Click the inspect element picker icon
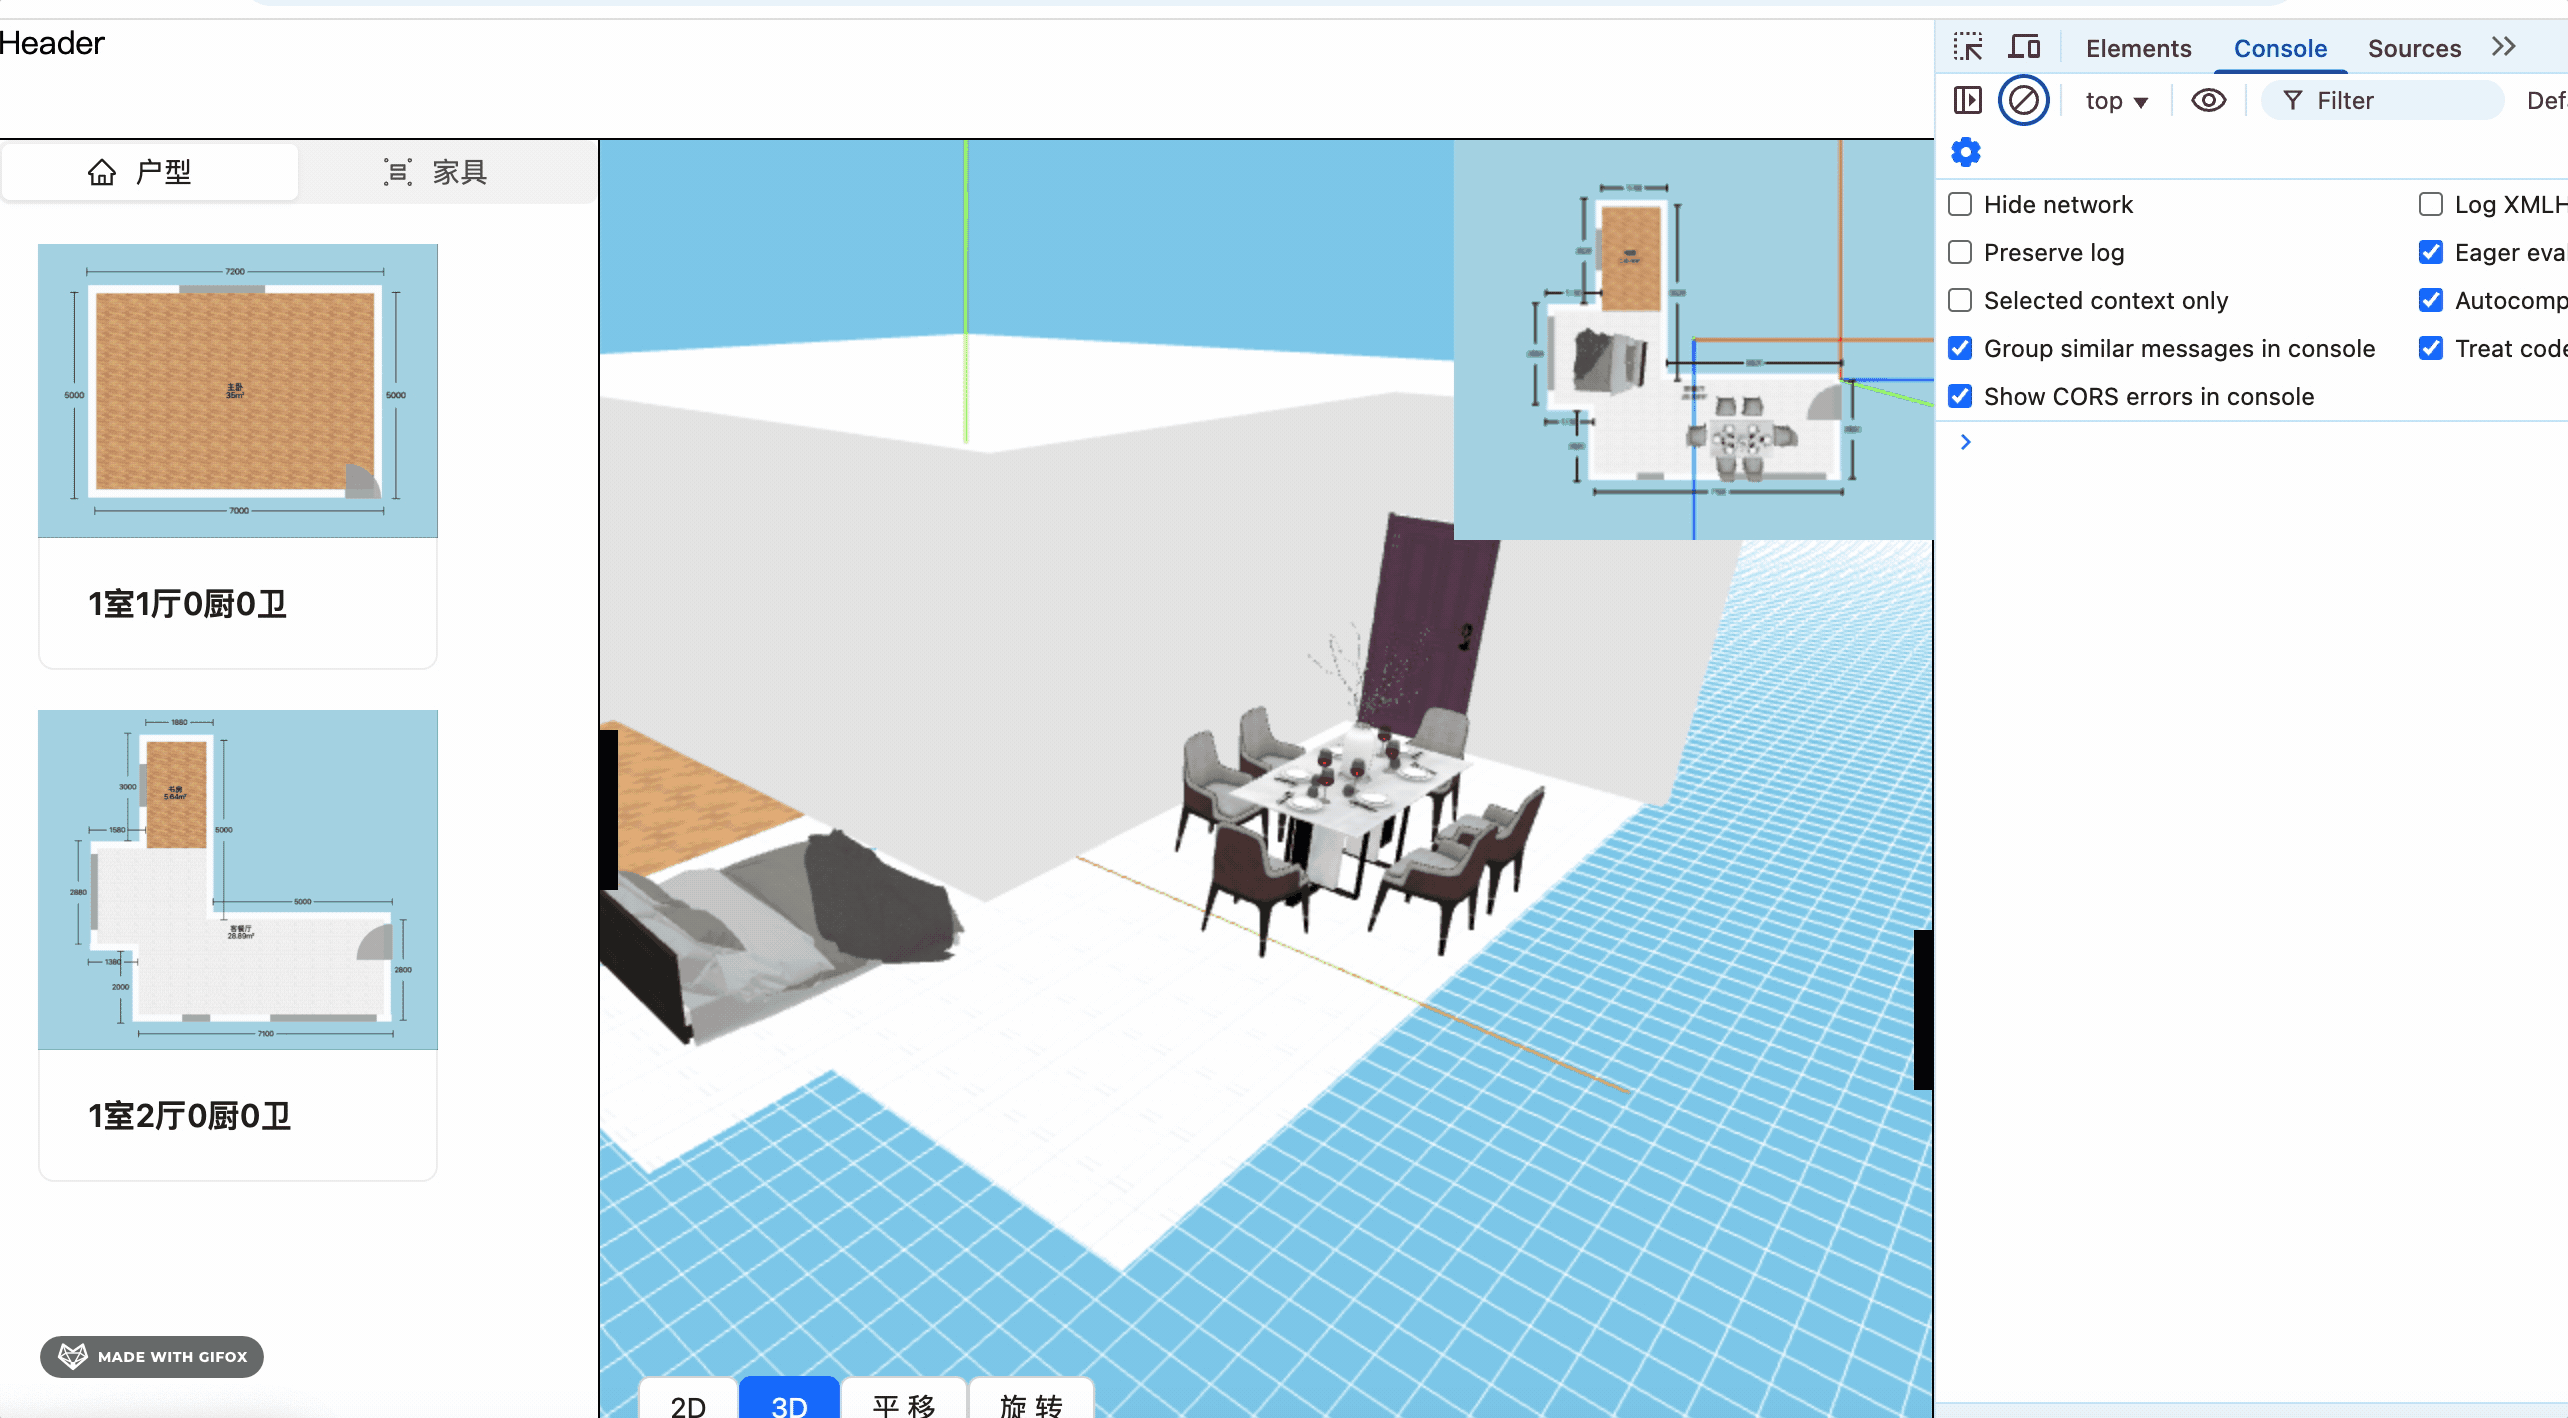The image size is (2568, 1418). (1967, 47)
